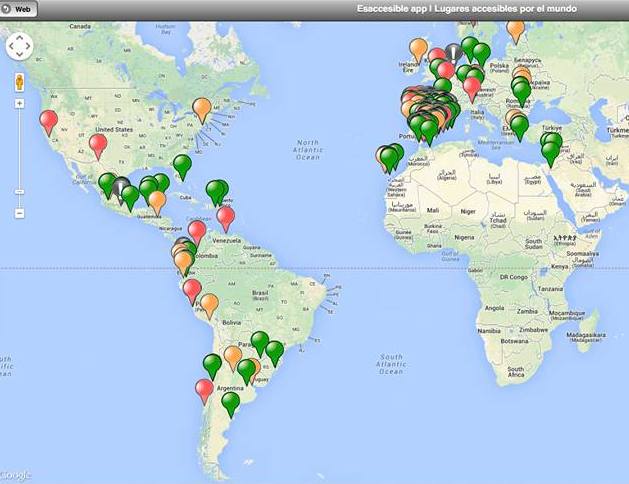Click the Google logo on the map

pos(15,476)
